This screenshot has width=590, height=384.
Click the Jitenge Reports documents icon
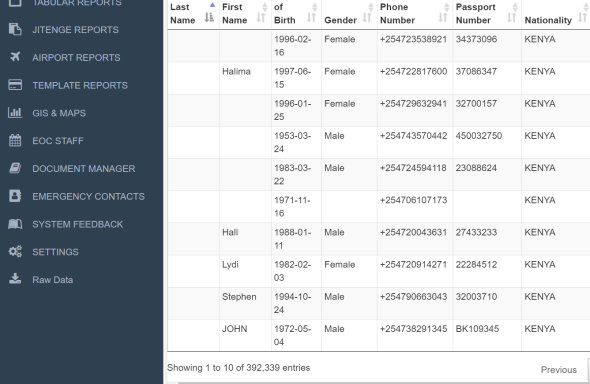click(15, 29)
